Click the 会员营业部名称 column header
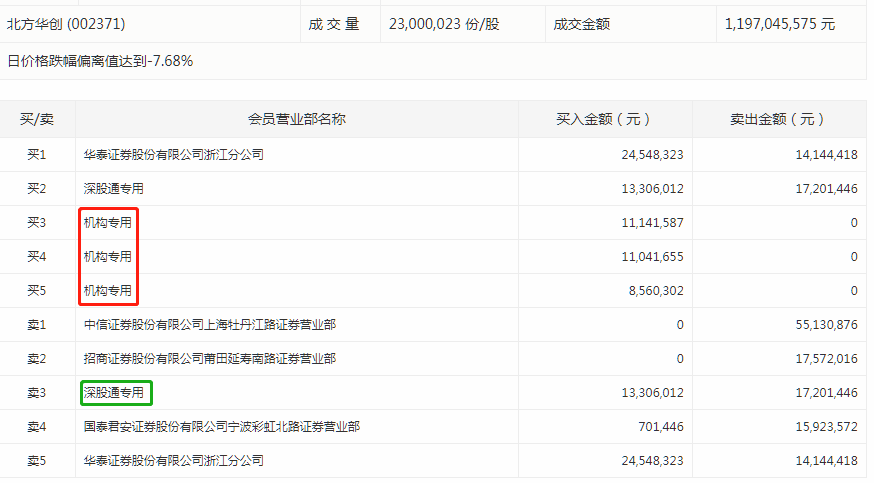The height and width of the screenshot is (483, 874). pyautogui.click(x=297, y=119)
